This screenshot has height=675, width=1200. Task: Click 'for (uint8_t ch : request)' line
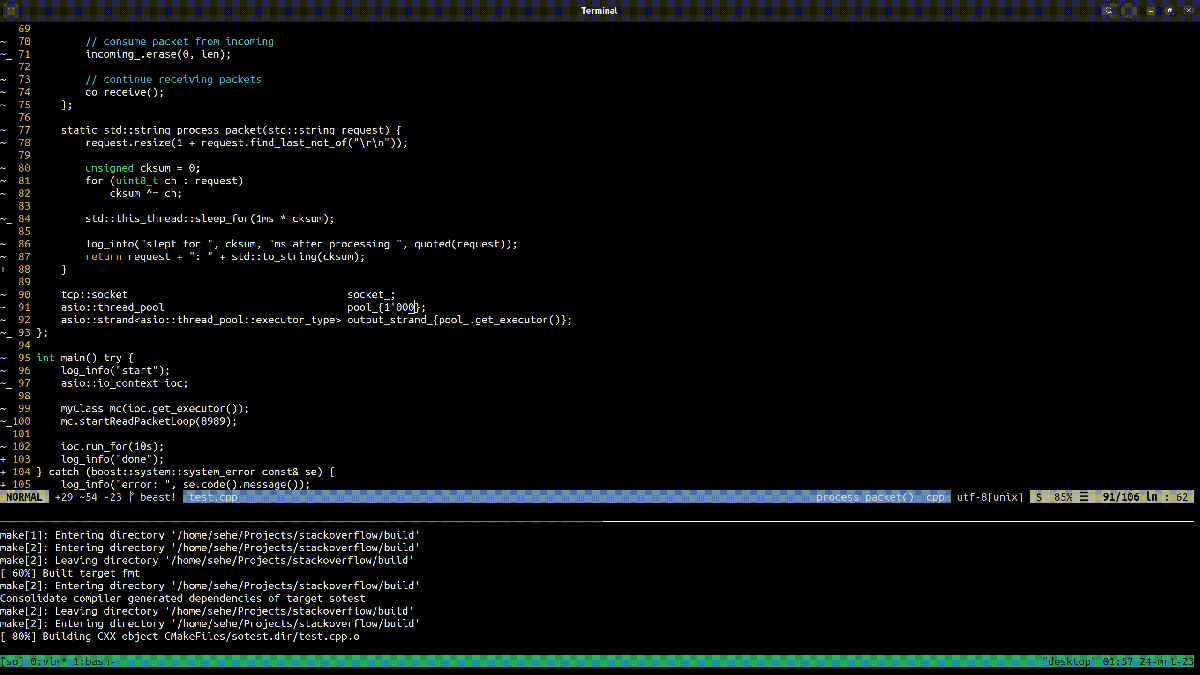point(164,181)
